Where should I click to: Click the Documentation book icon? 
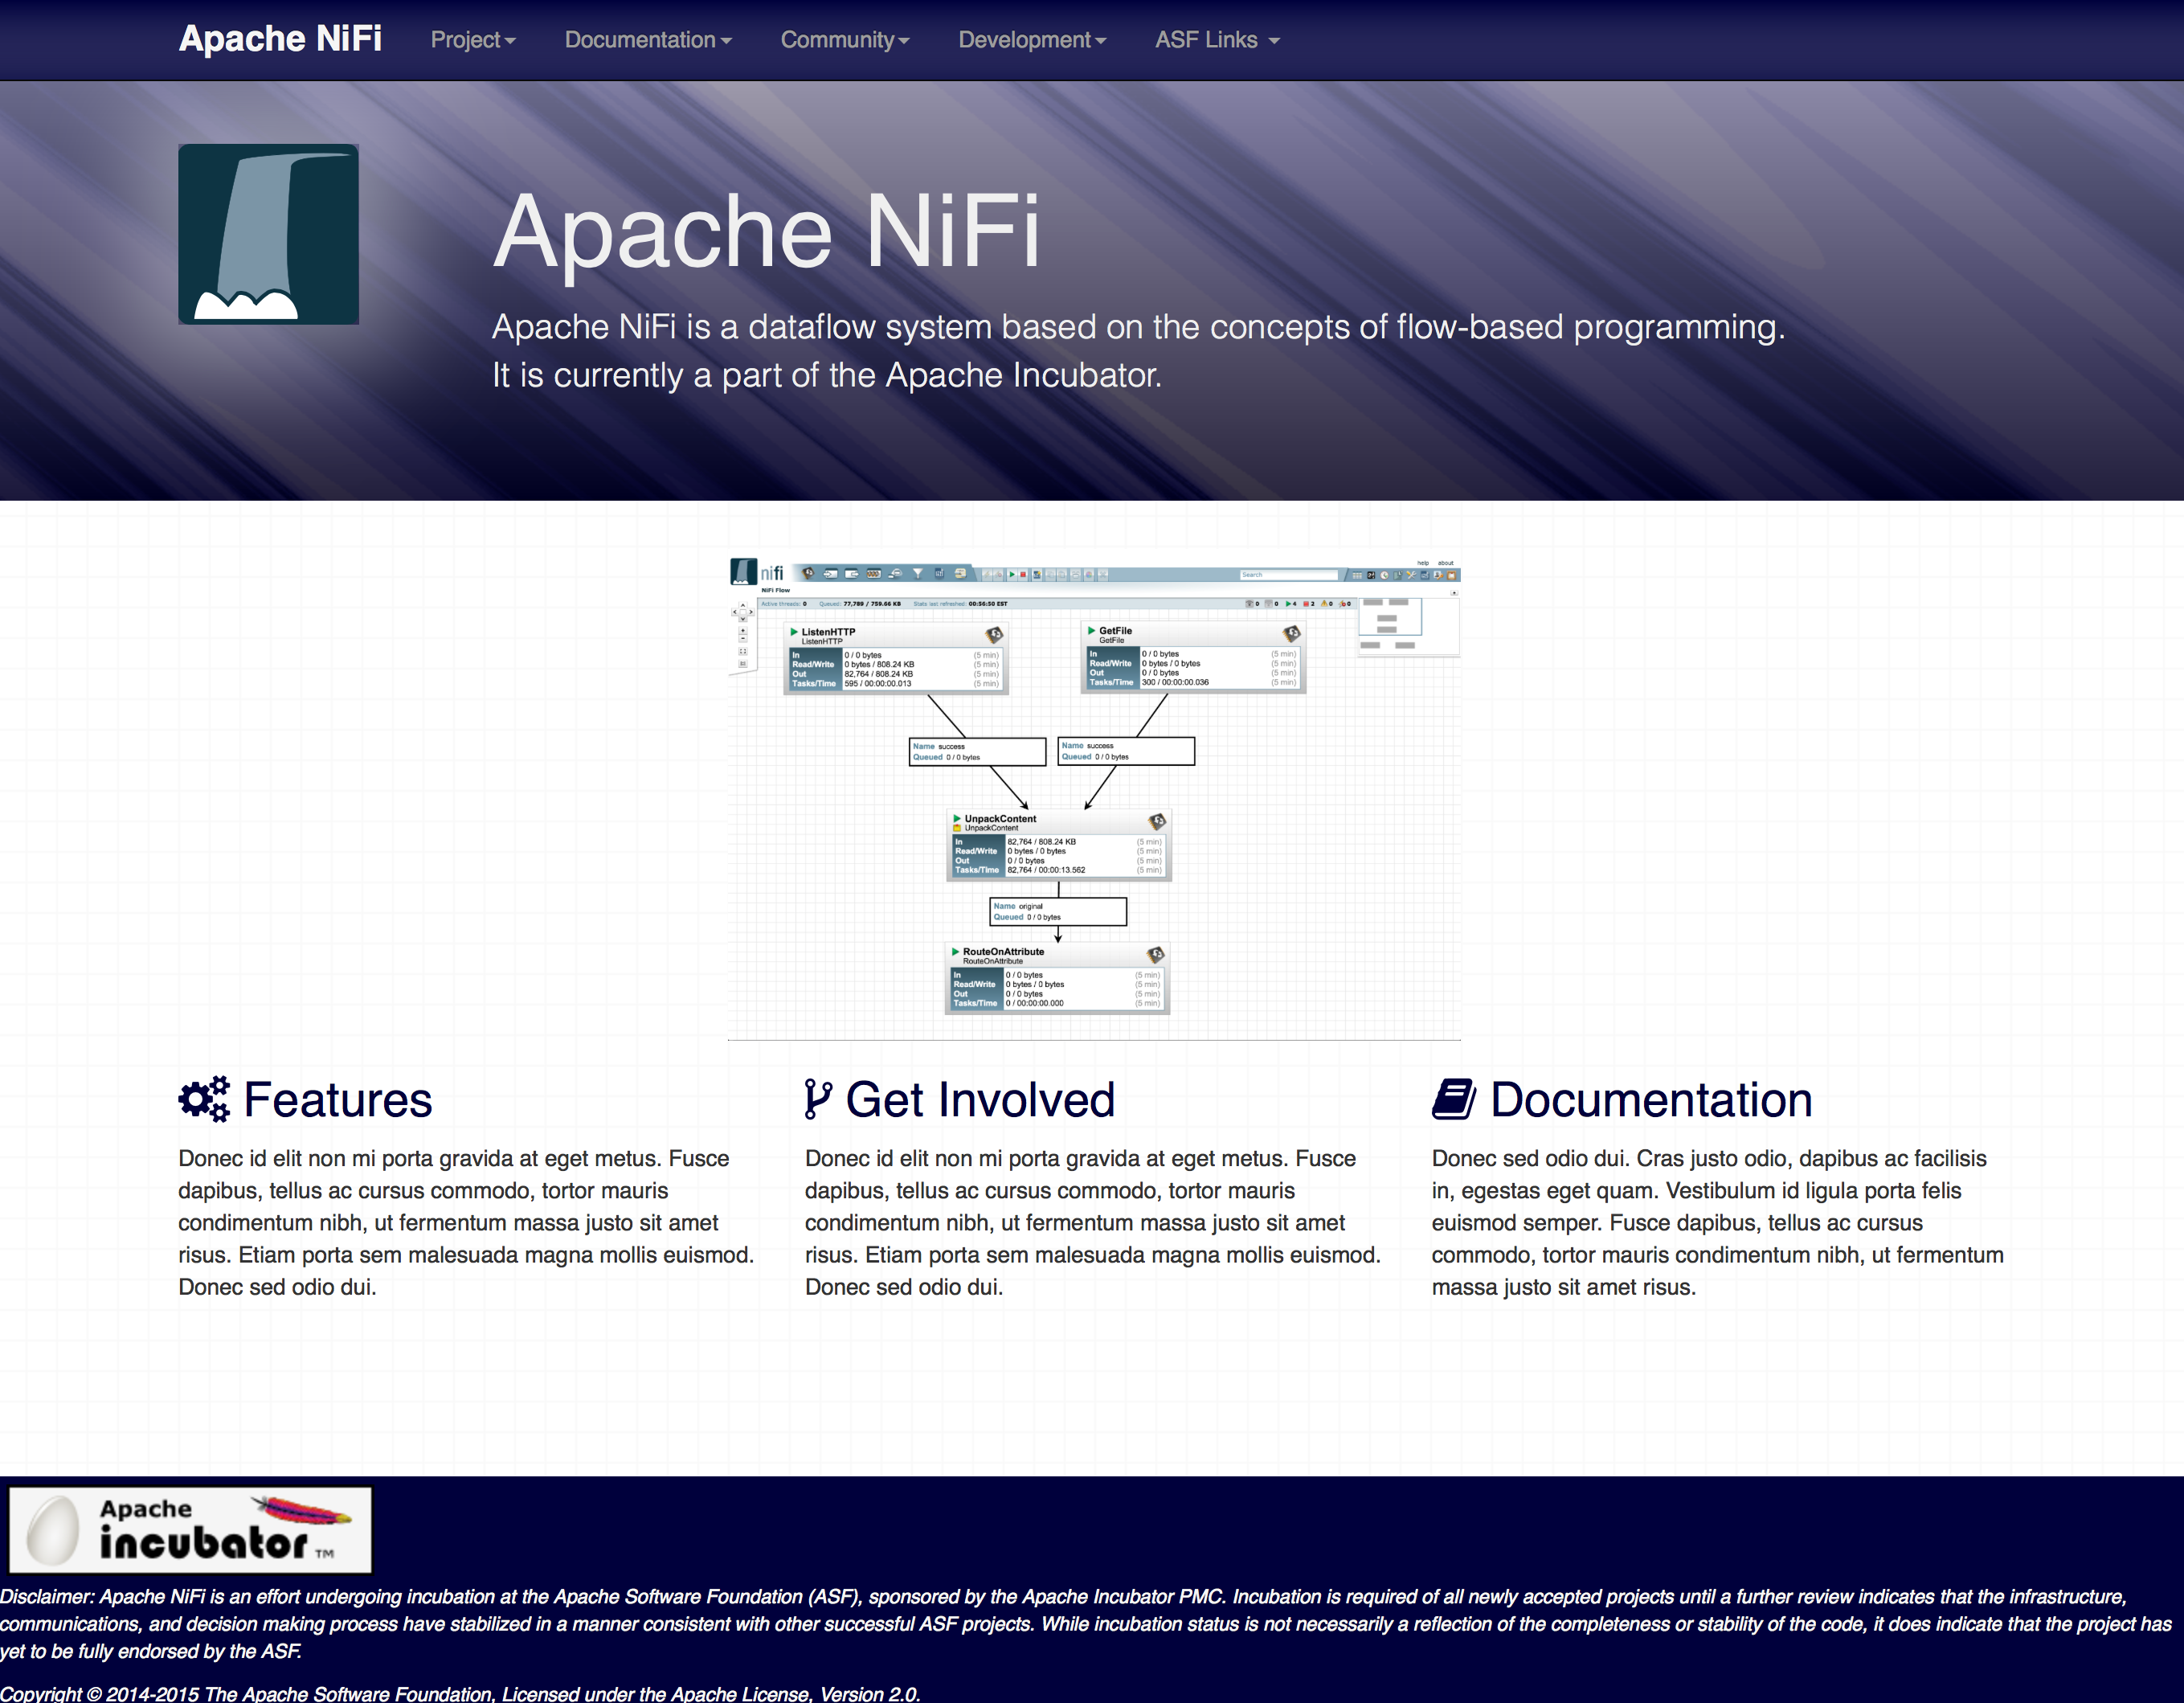pyautogui.click(x=1453, y=1099)
